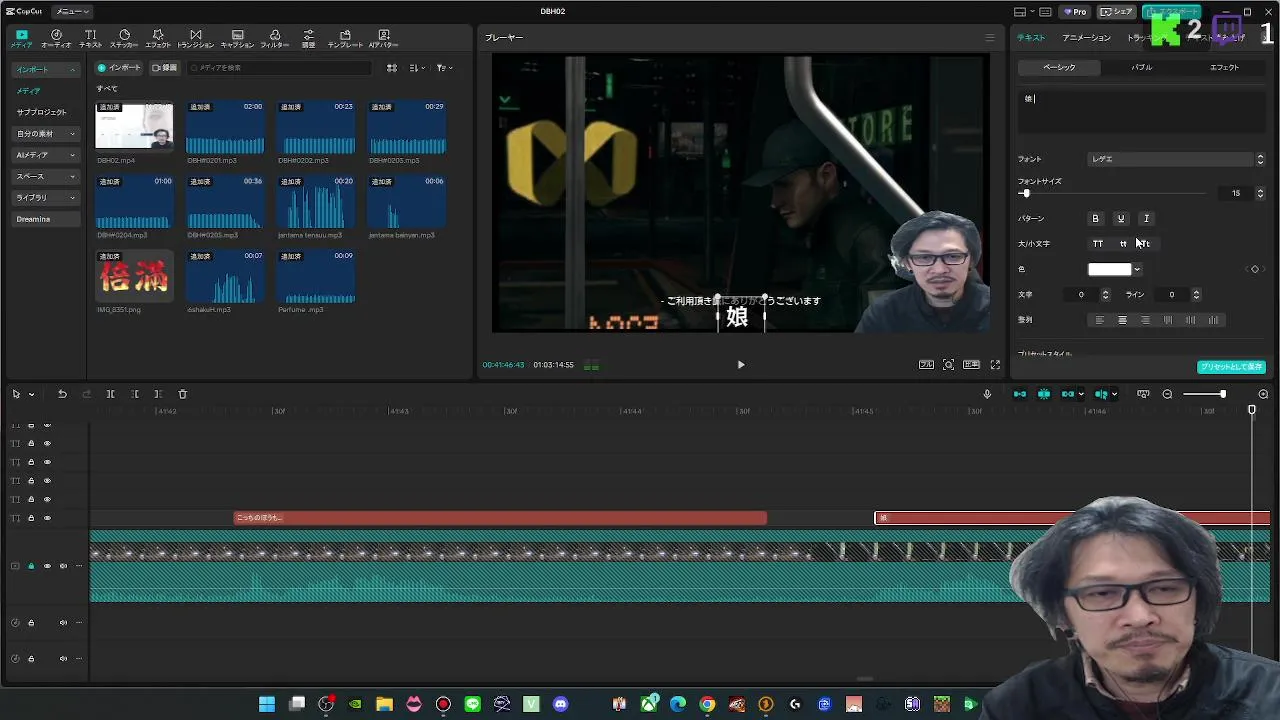Toggle lock on the 娘 text track
The image size is (1280, 720).
(31, 518)
